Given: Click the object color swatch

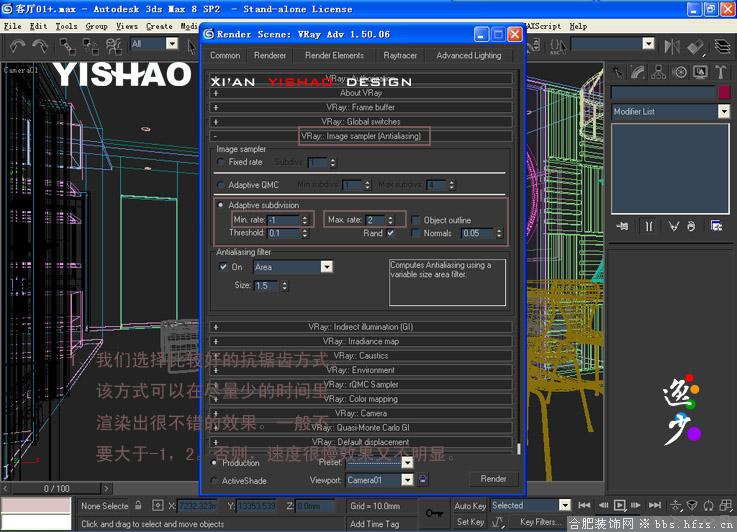Looking at the screenshot, I should click(724, 92).
